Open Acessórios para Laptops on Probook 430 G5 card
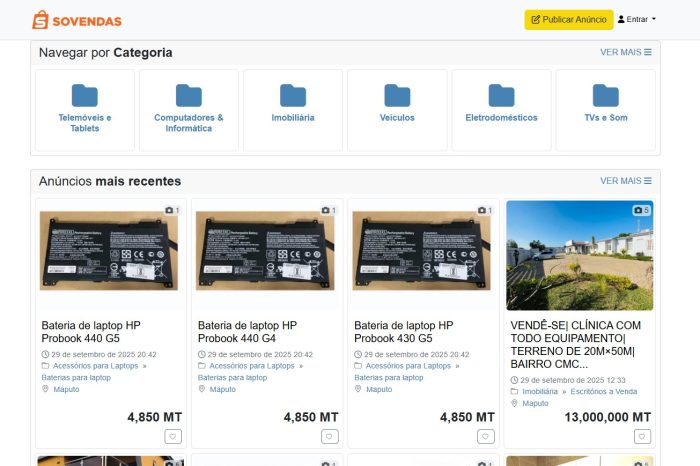Image resolution: width=700 pixels, height=466 pixels. [x=408, y=366]
